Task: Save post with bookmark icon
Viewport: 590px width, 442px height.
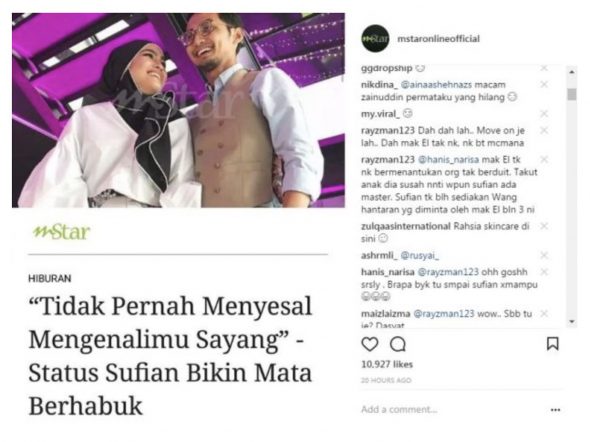Action: click(x=552, y=344)
